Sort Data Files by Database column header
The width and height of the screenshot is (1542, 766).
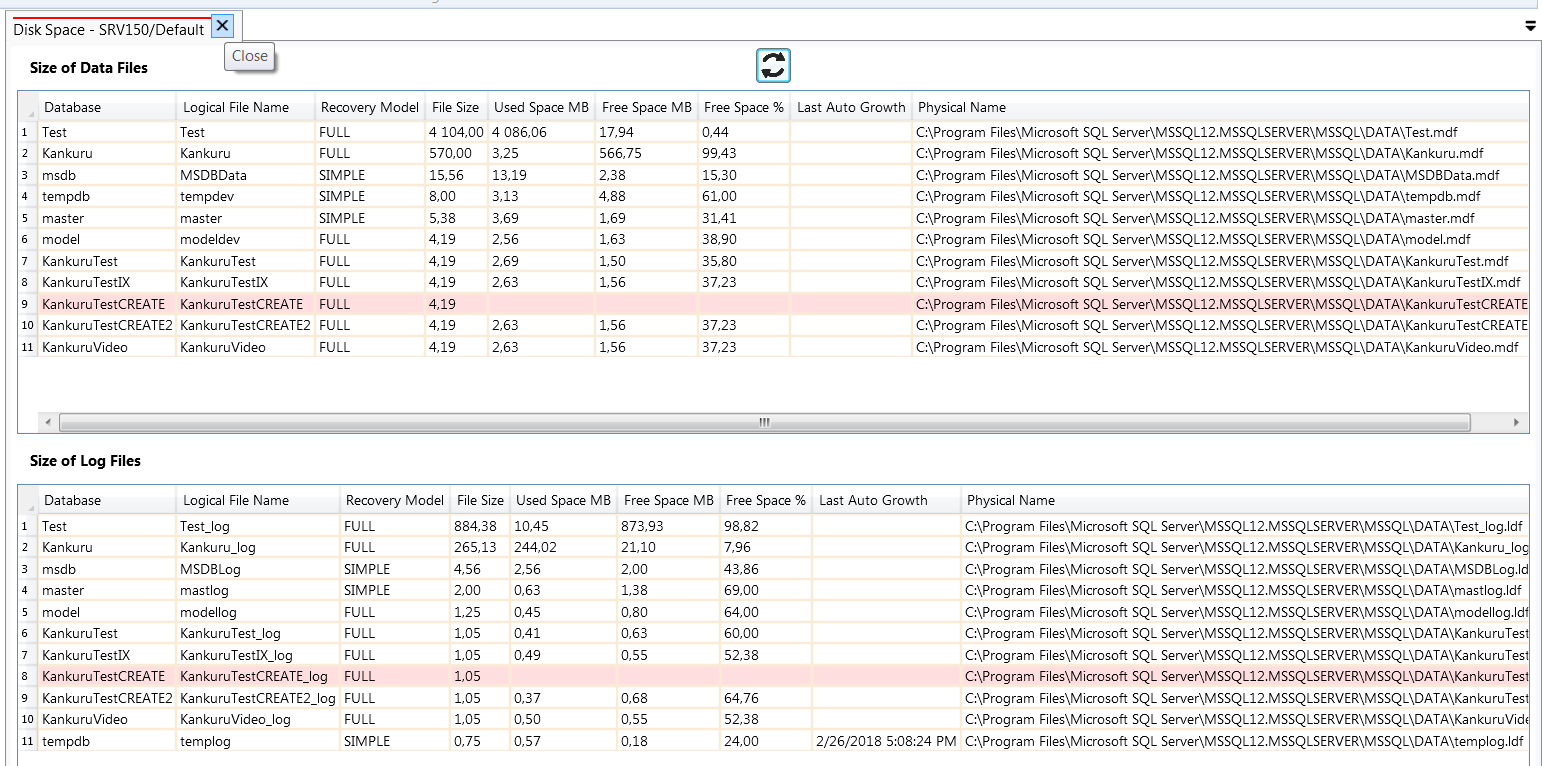pos(107,107)
